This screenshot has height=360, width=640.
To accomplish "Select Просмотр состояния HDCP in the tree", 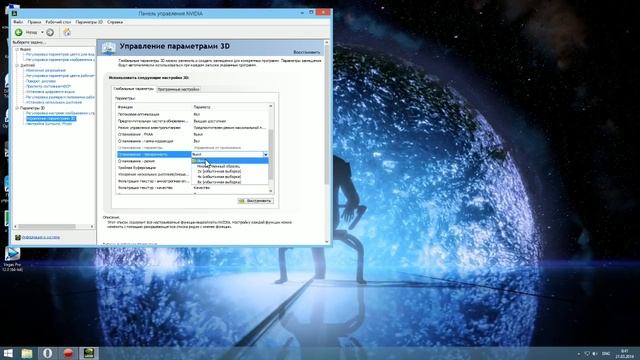I will point(48,86).
